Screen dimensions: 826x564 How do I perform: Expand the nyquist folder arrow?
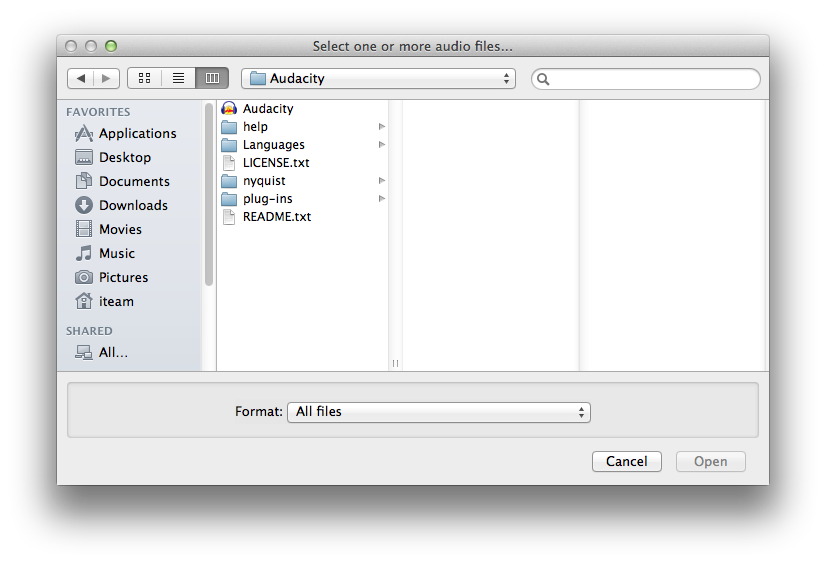pyautogui.click(x=382, y=181)
